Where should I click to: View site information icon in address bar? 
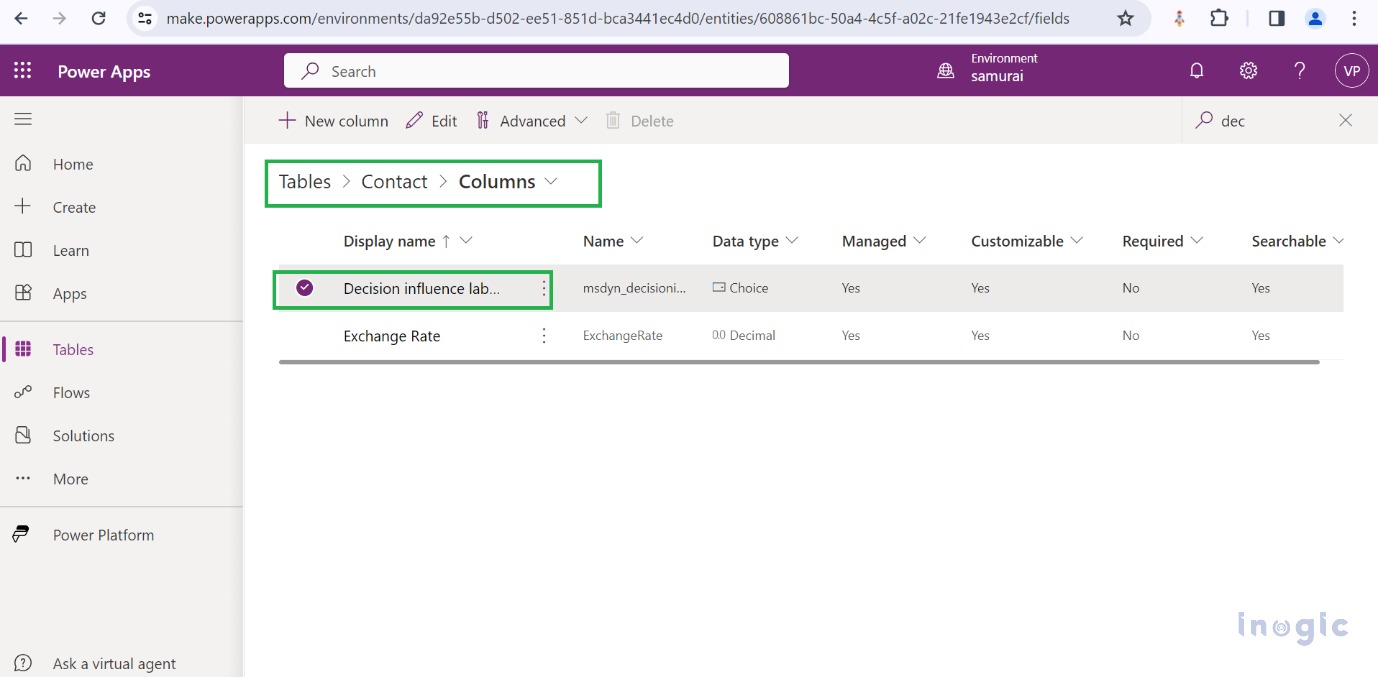pos(145,18)
